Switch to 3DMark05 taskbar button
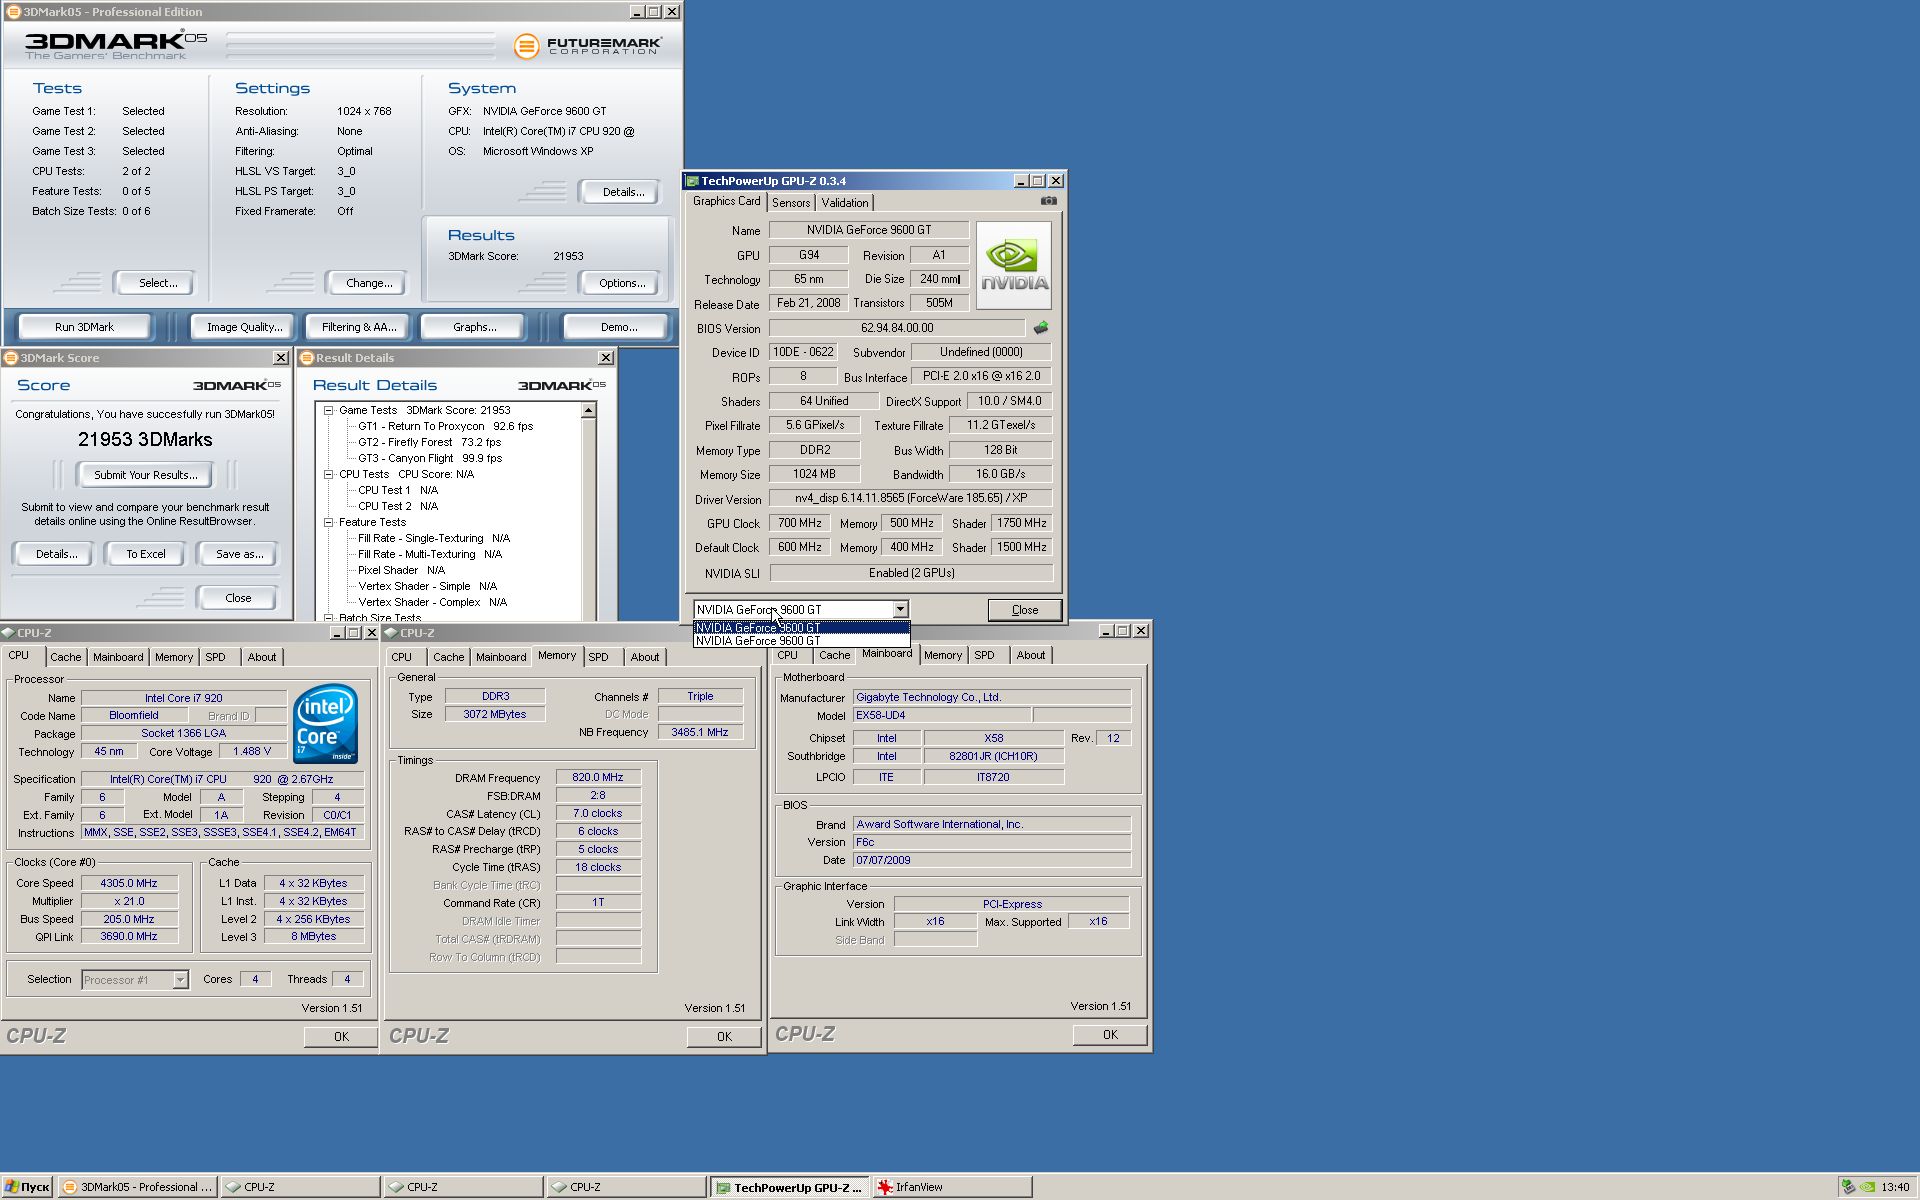This screenshot has width=1920, height=1200. pyautogui.click(x=136, y=1187)
